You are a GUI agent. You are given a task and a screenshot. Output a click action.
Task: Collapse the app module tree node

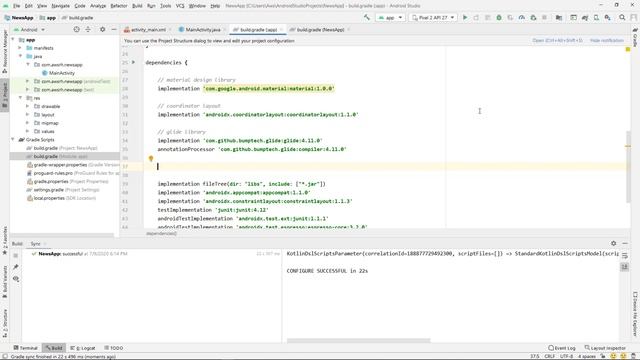point(13,40)
